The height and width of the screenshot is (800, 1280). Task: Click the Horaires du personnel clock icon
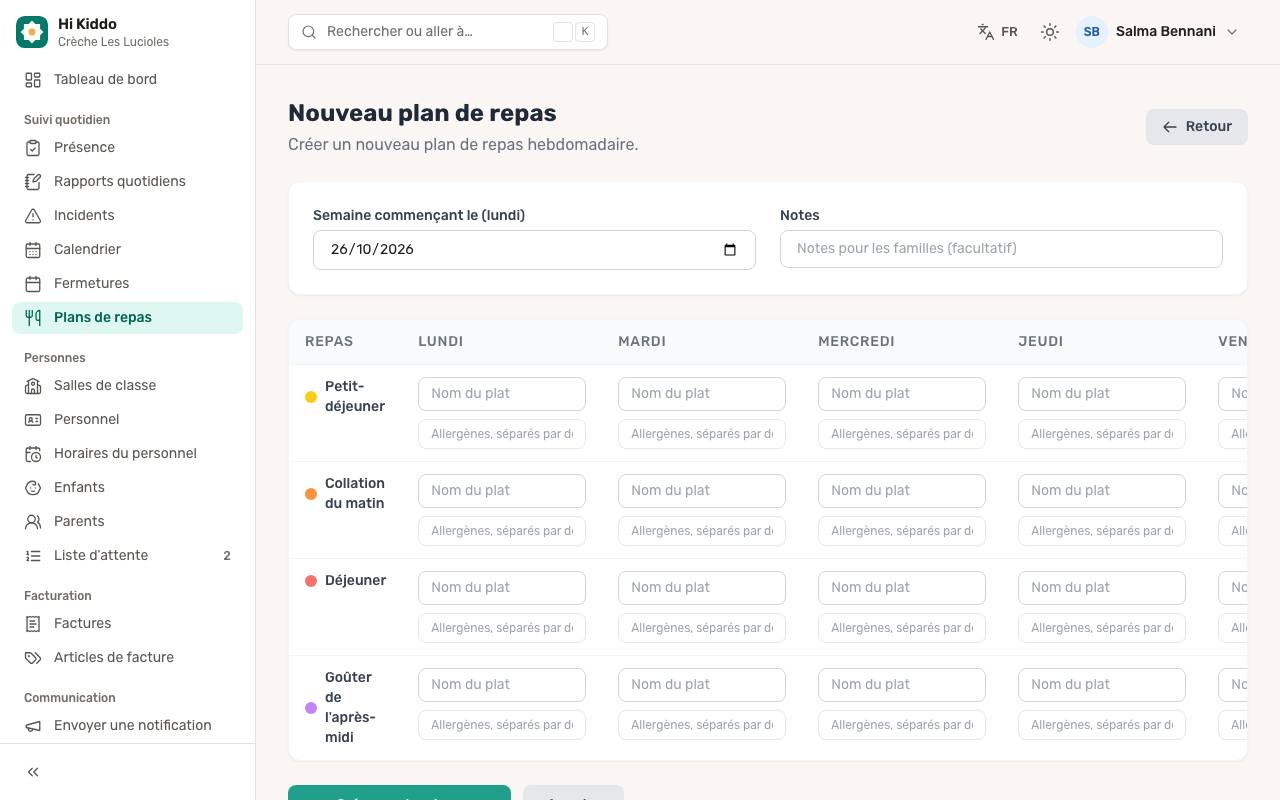(x=33, y=454)
